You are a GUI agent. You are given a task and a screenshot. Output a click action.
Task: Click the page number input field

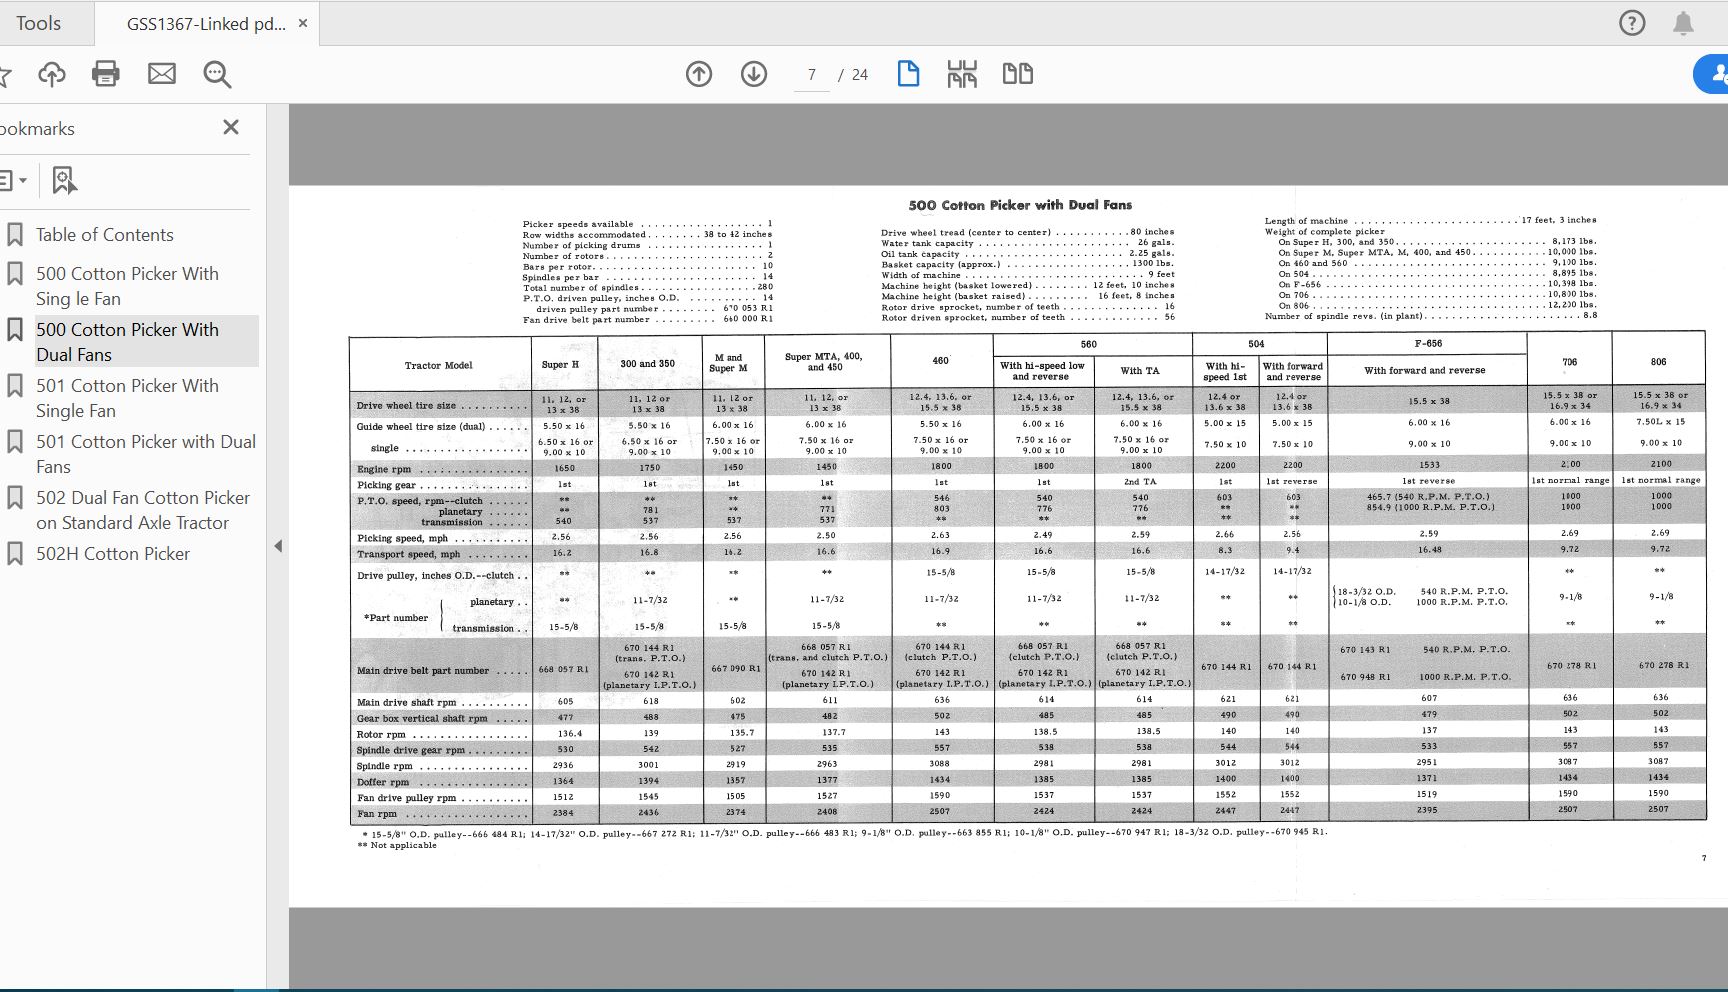811,75
